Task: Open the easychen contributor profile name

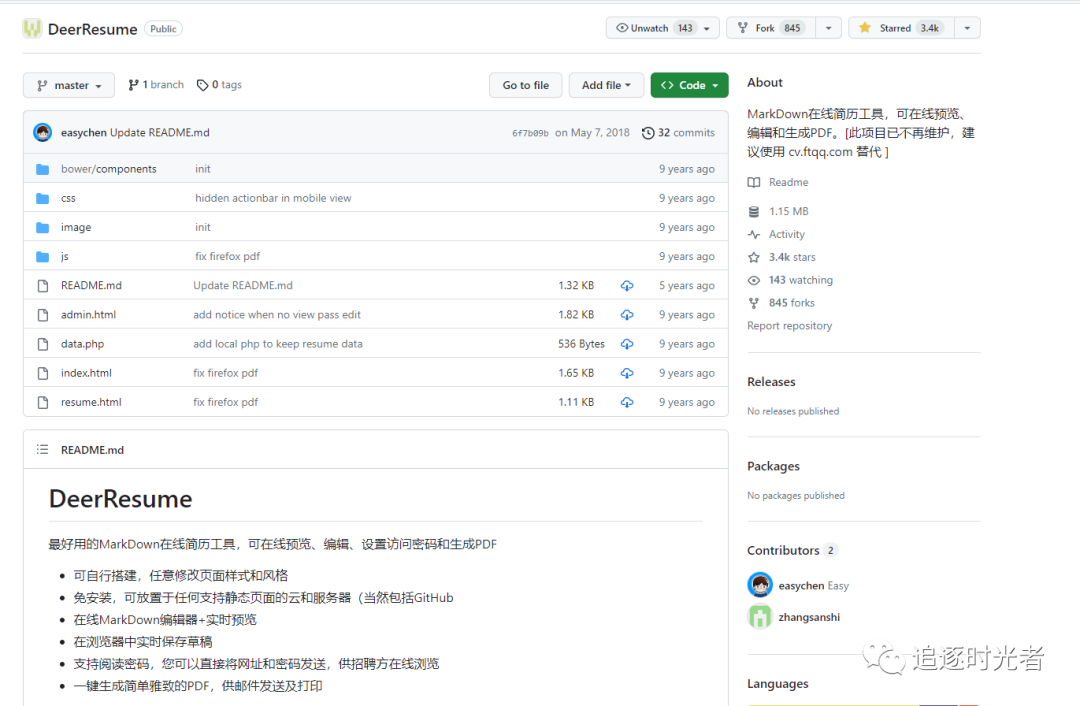Action: point(801,586)
